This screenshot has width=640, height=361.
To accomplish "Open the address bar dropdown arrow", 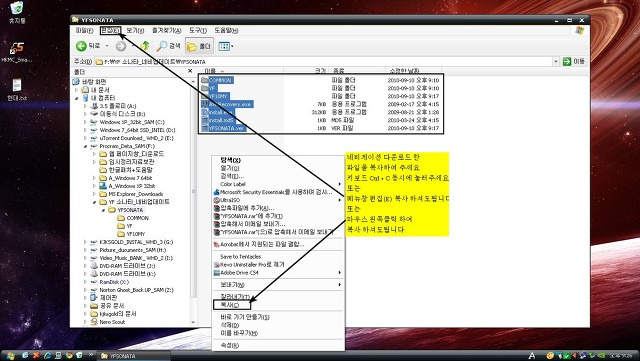I will pyautogui.click(x=556, y=61).
